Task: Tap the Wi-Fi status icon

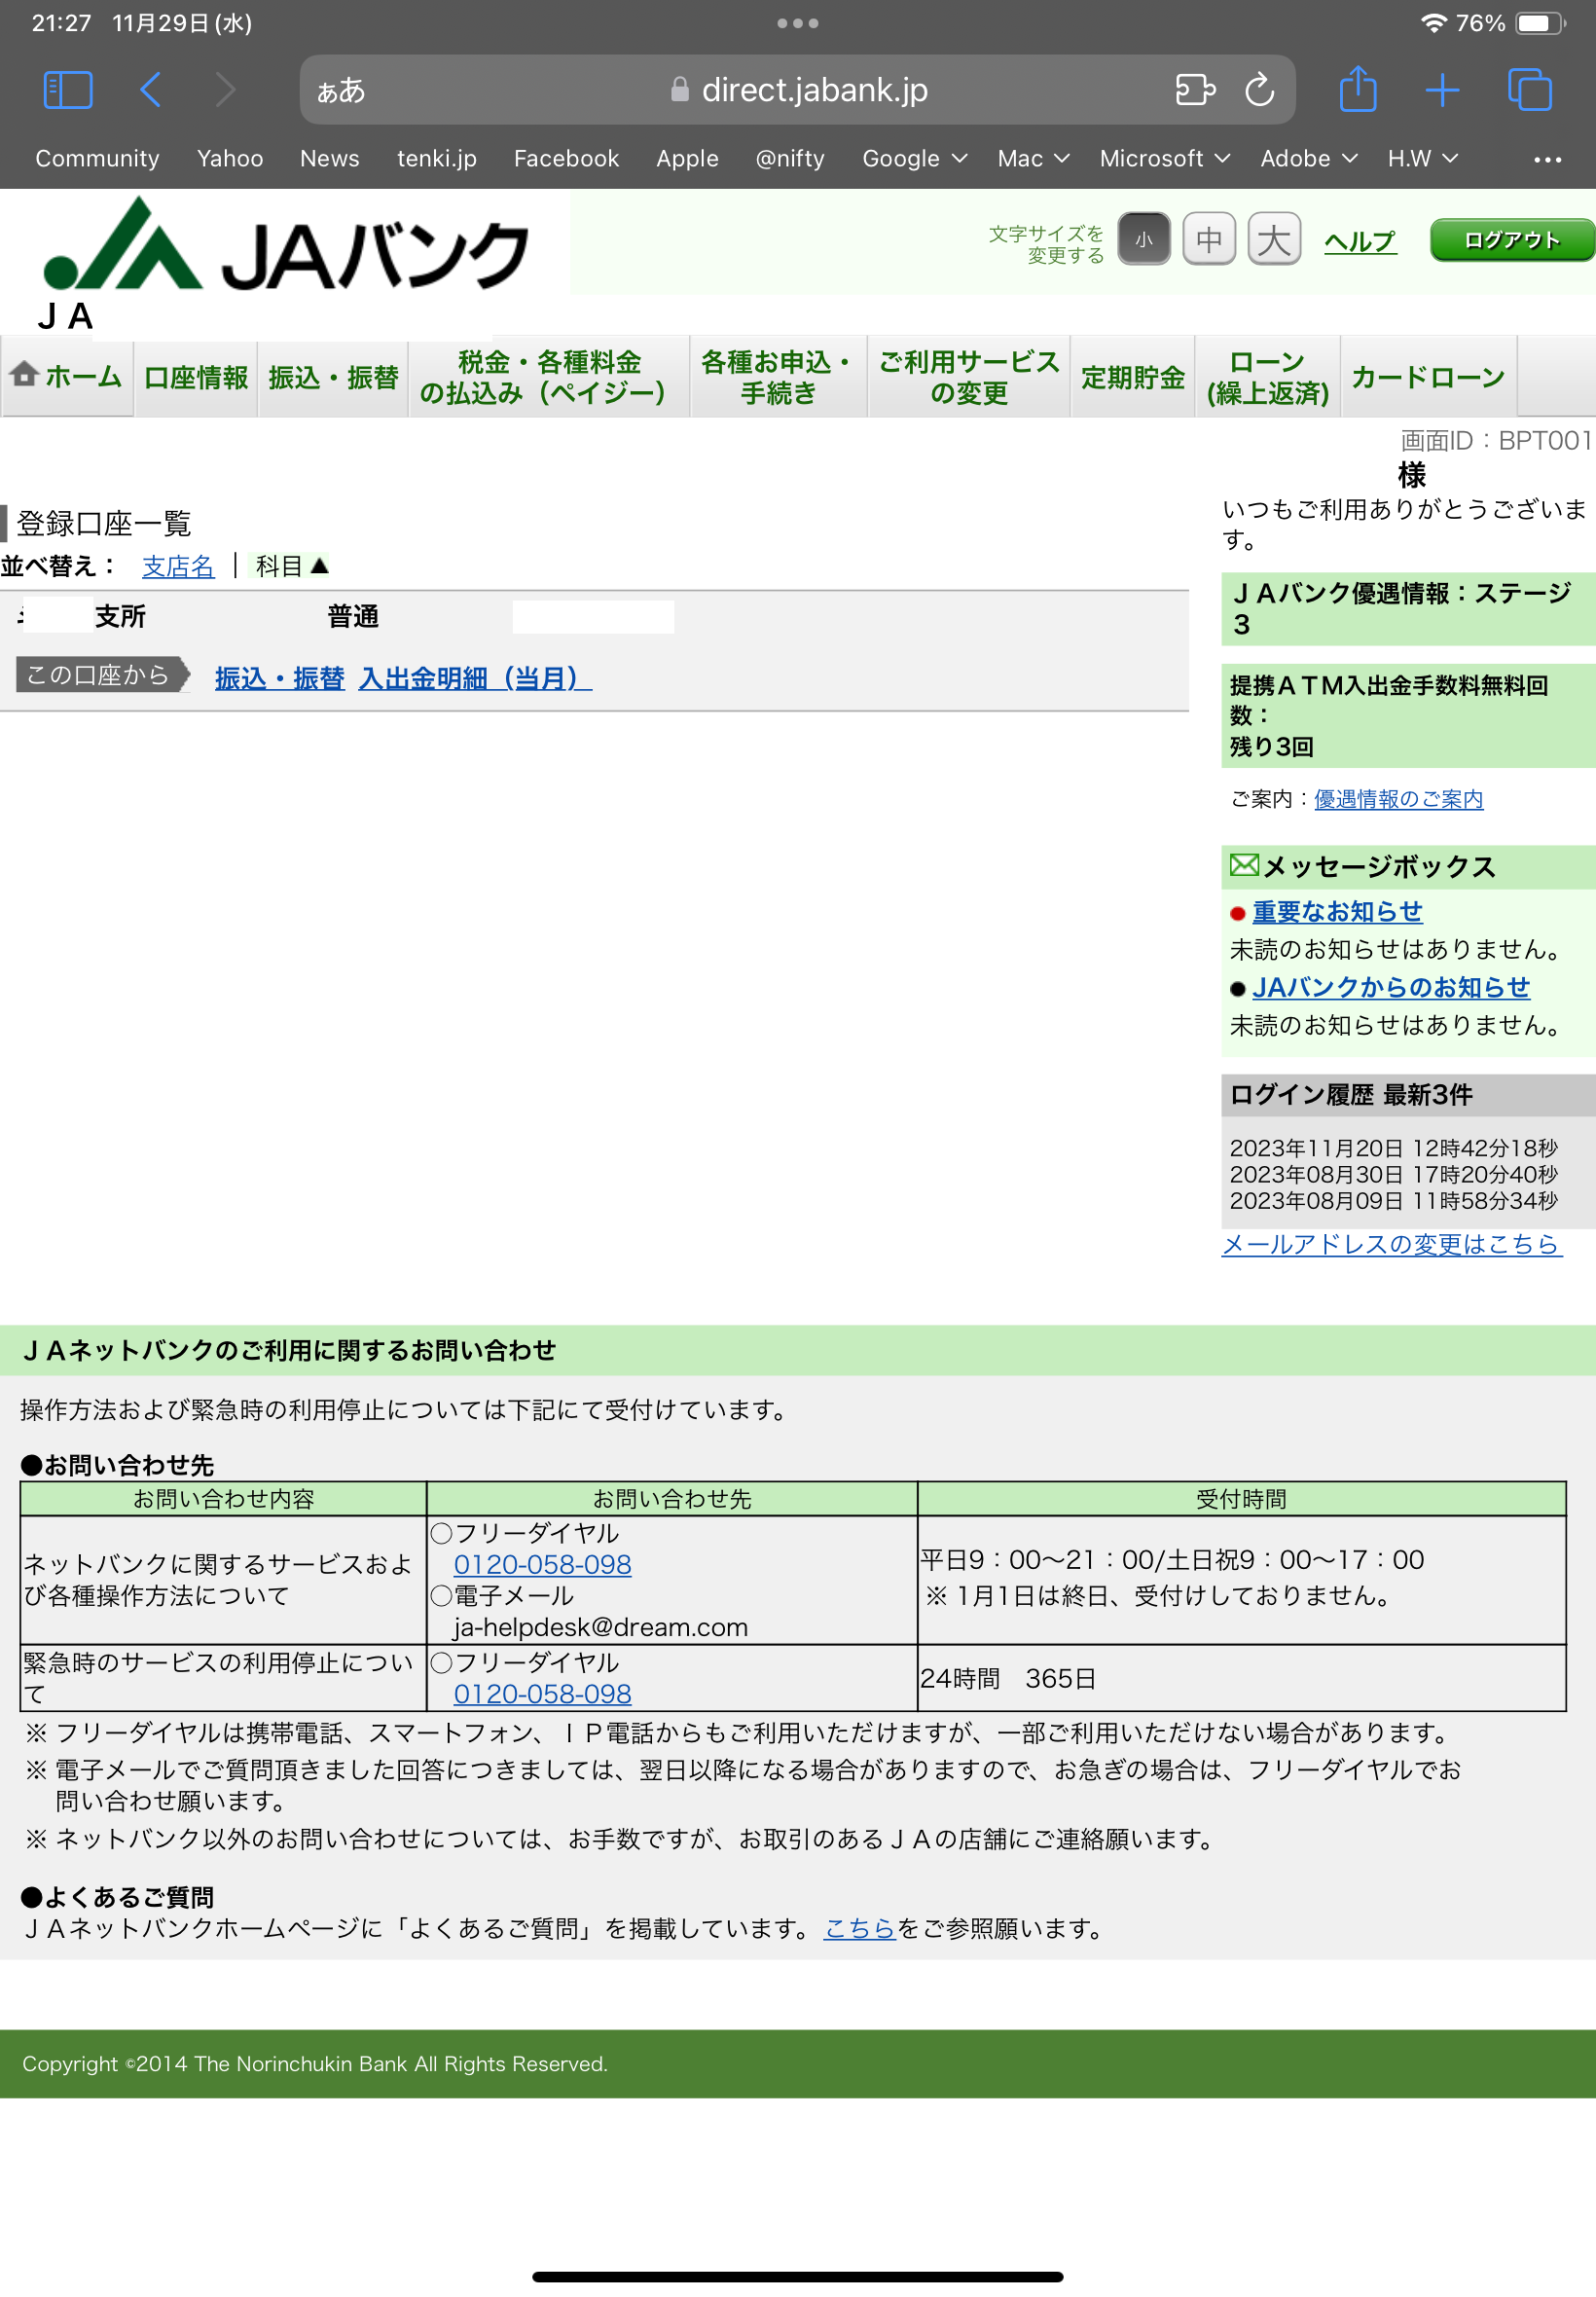Action: click(1433, 23)
